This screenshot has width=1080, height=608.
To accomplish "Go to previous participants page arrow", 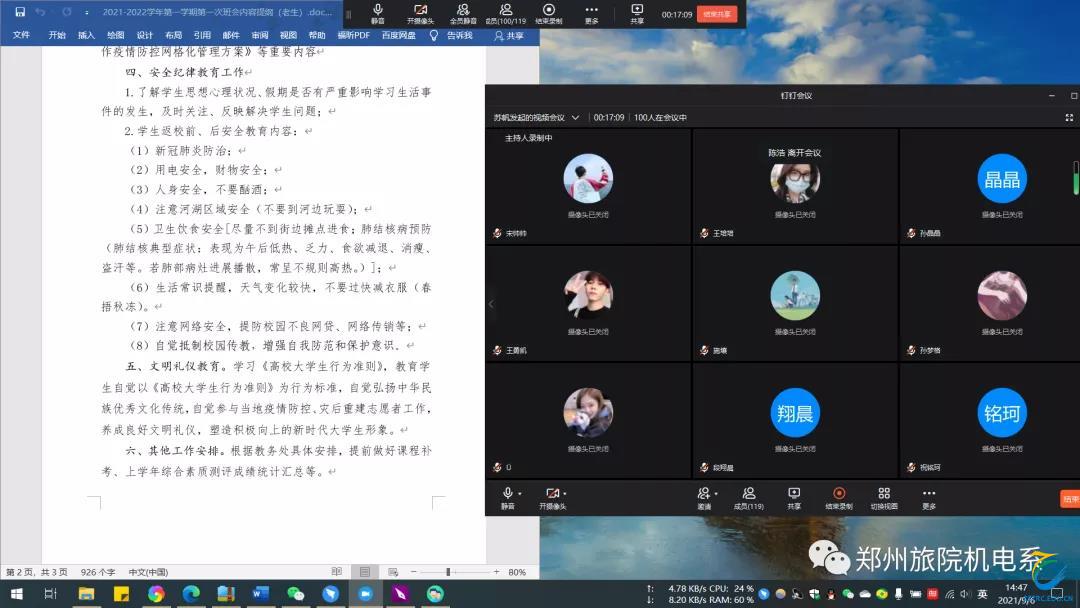I will 490,304.
